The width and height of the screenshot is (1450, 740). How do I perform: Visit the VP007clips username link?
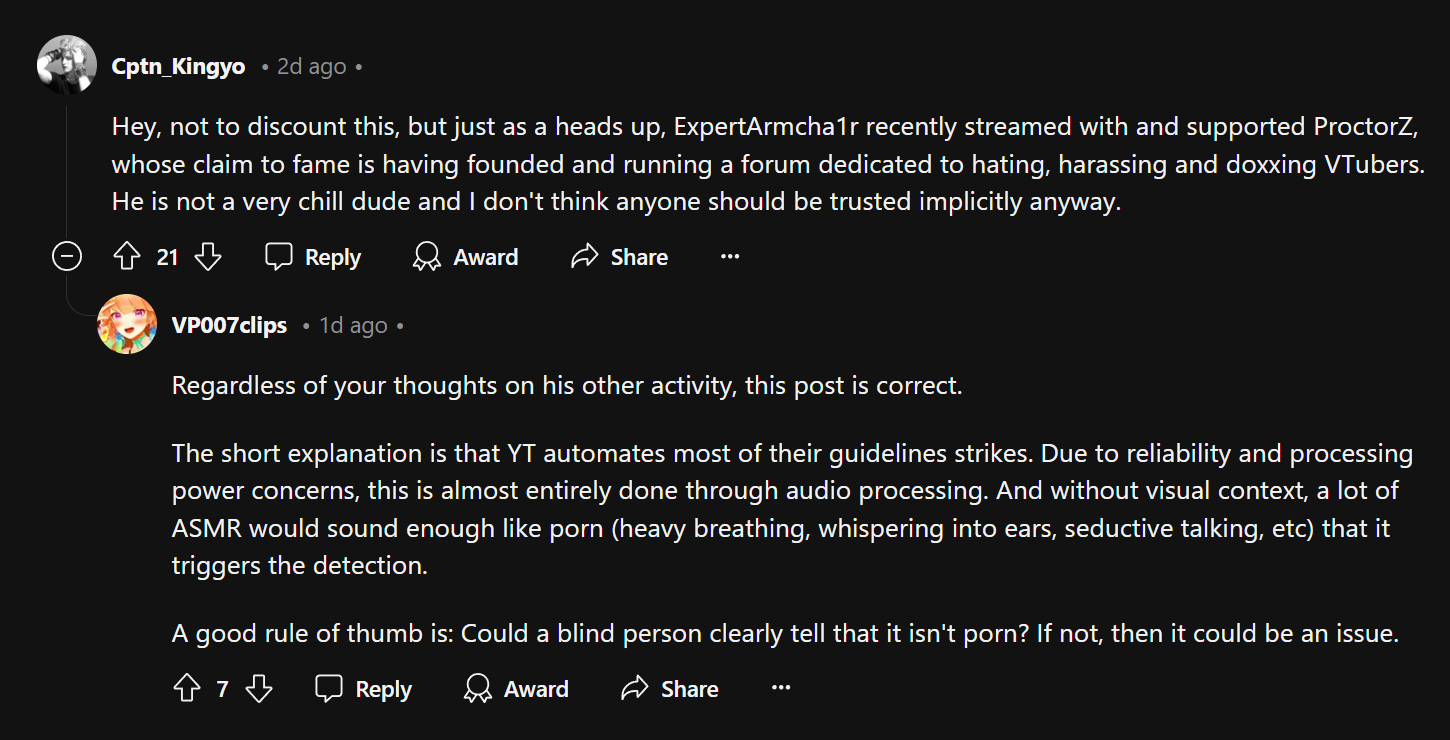tap(229, 326)
